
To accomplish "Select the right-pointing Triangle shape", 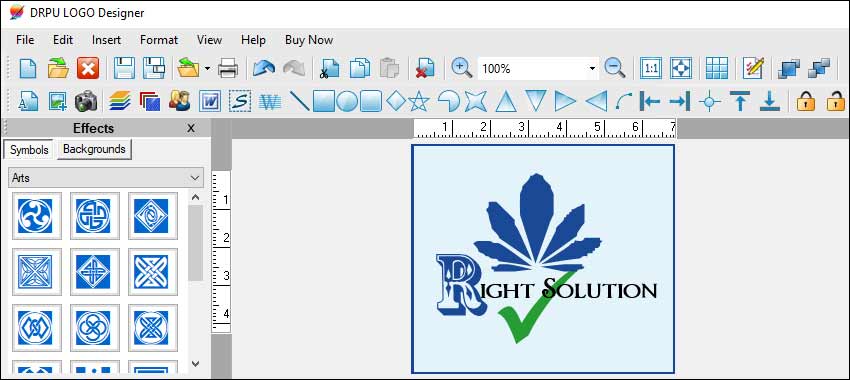I will pos(565,101).
